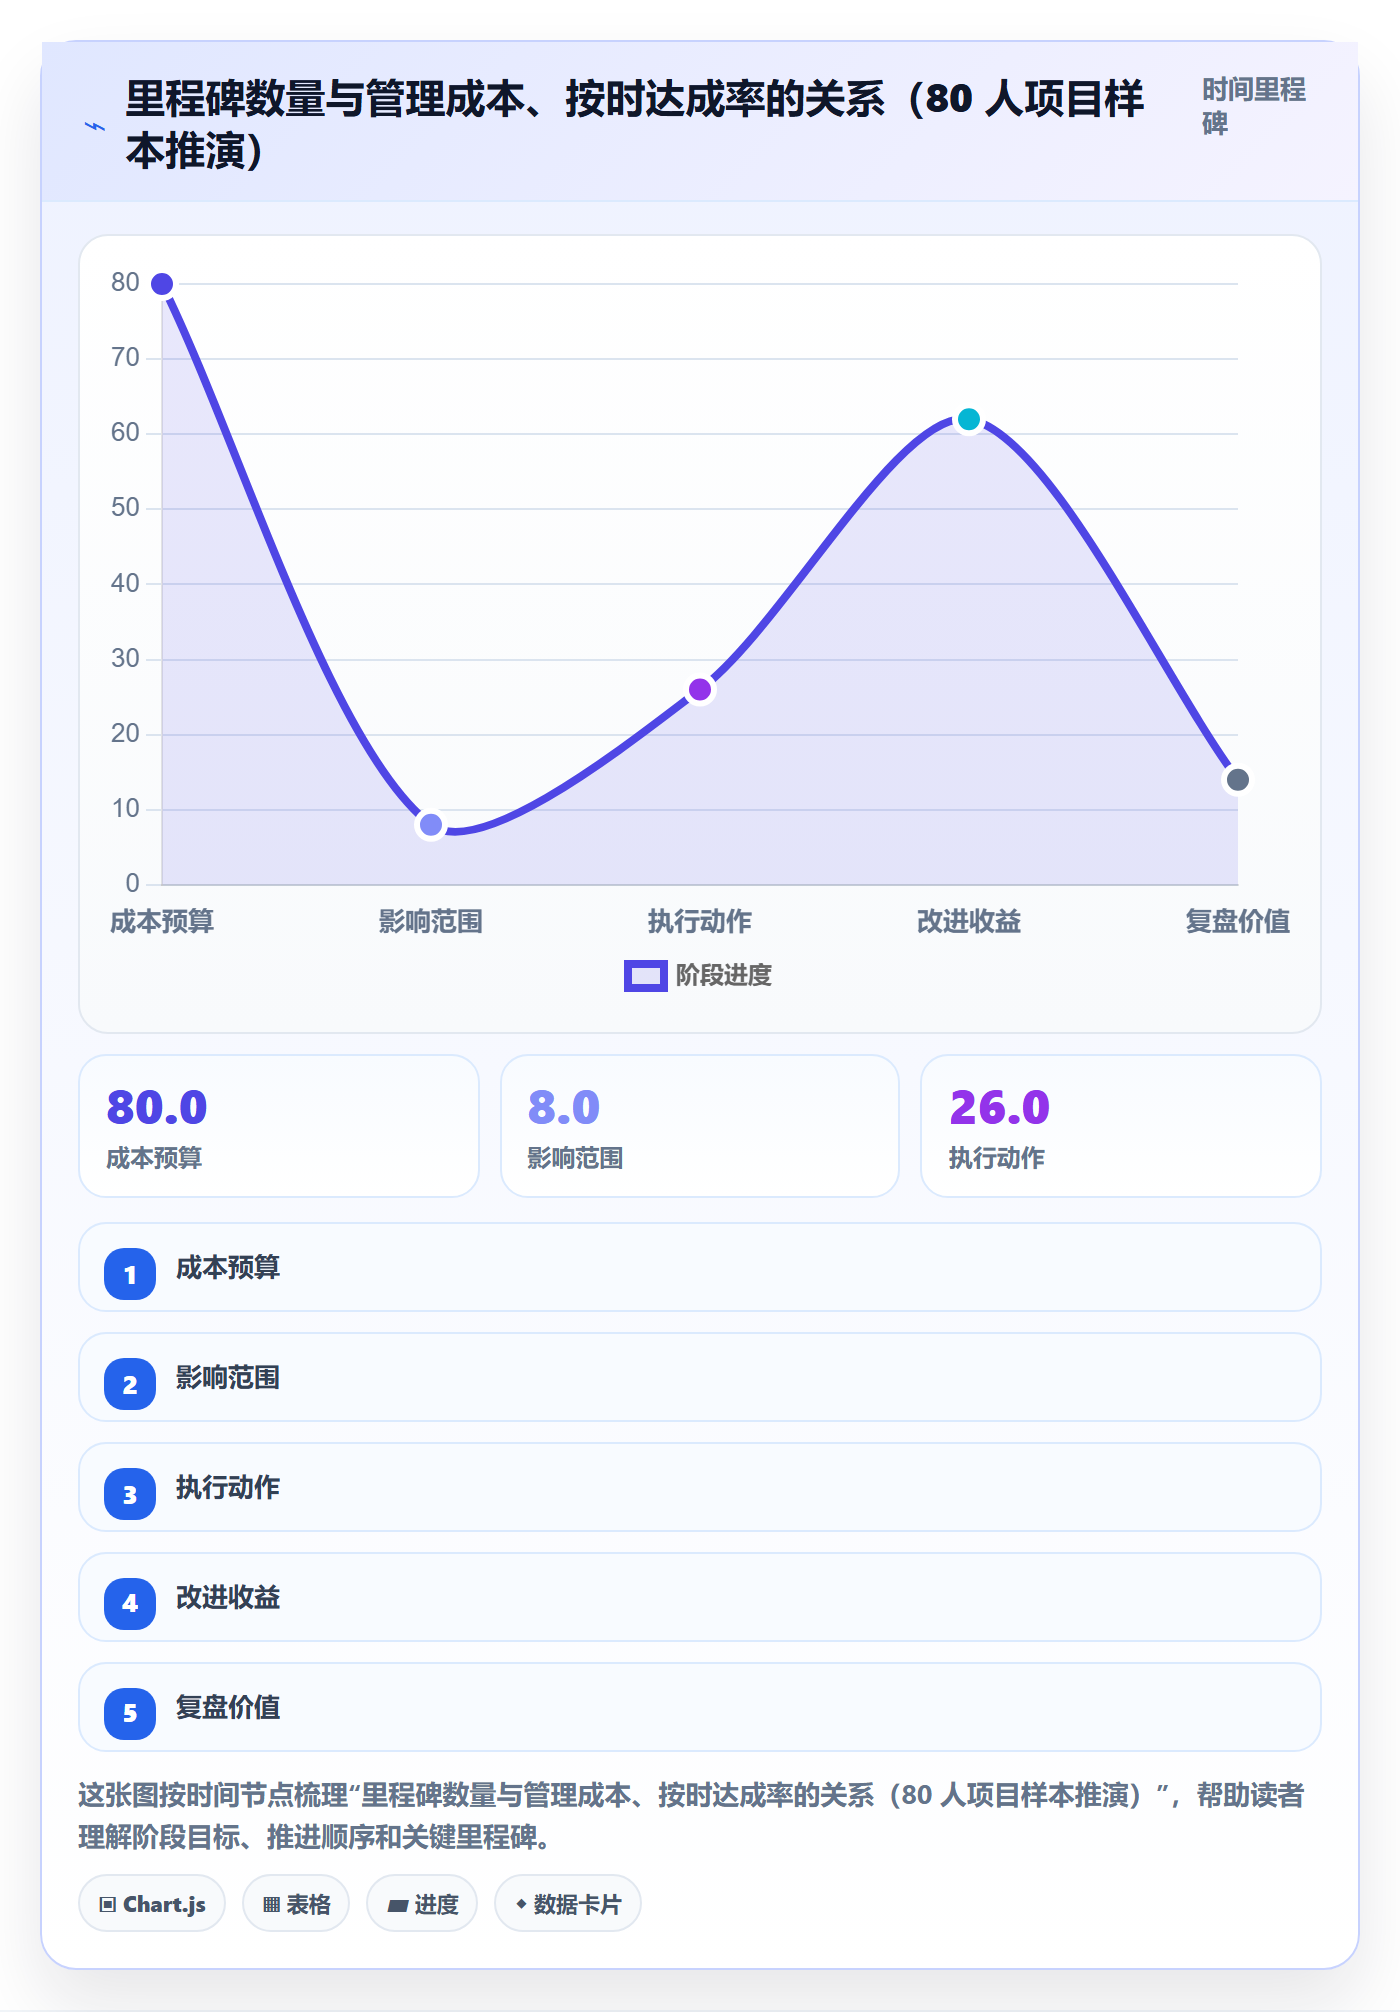Select the 成本预算 milestone row label

pos(228,1268)
